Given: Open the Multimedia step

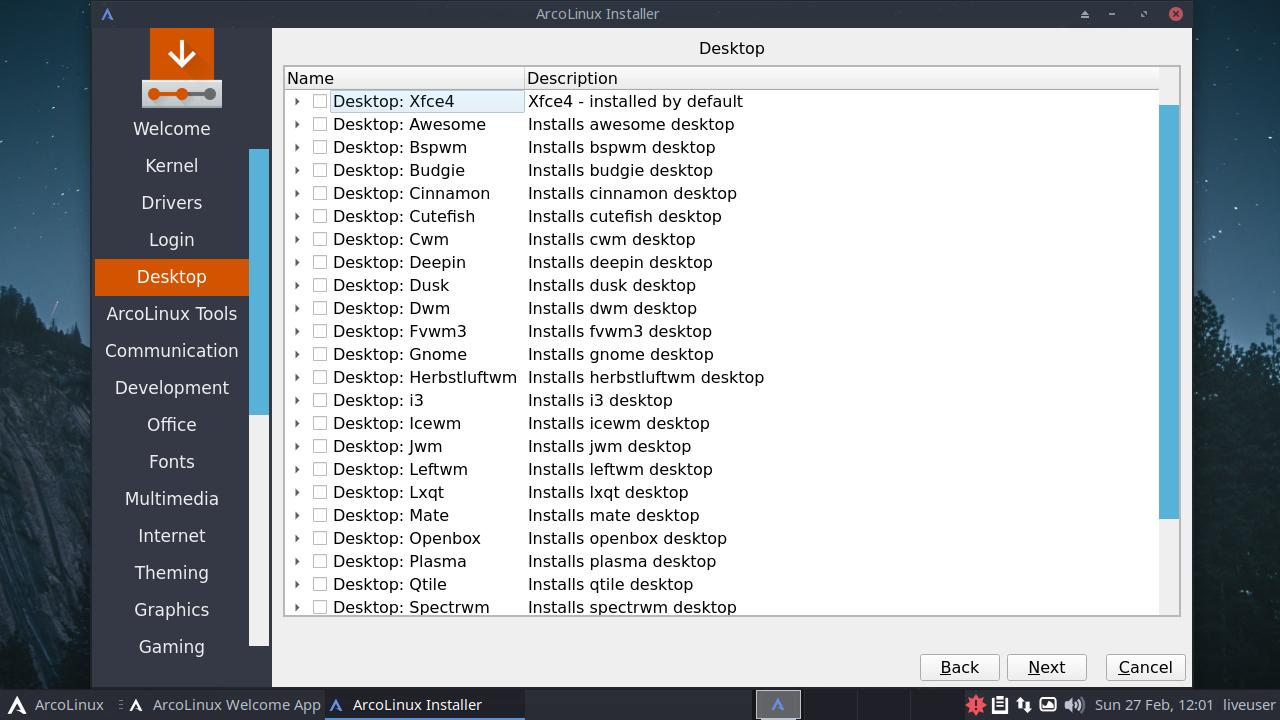Looking at the screenshot, I should point(172,499).
